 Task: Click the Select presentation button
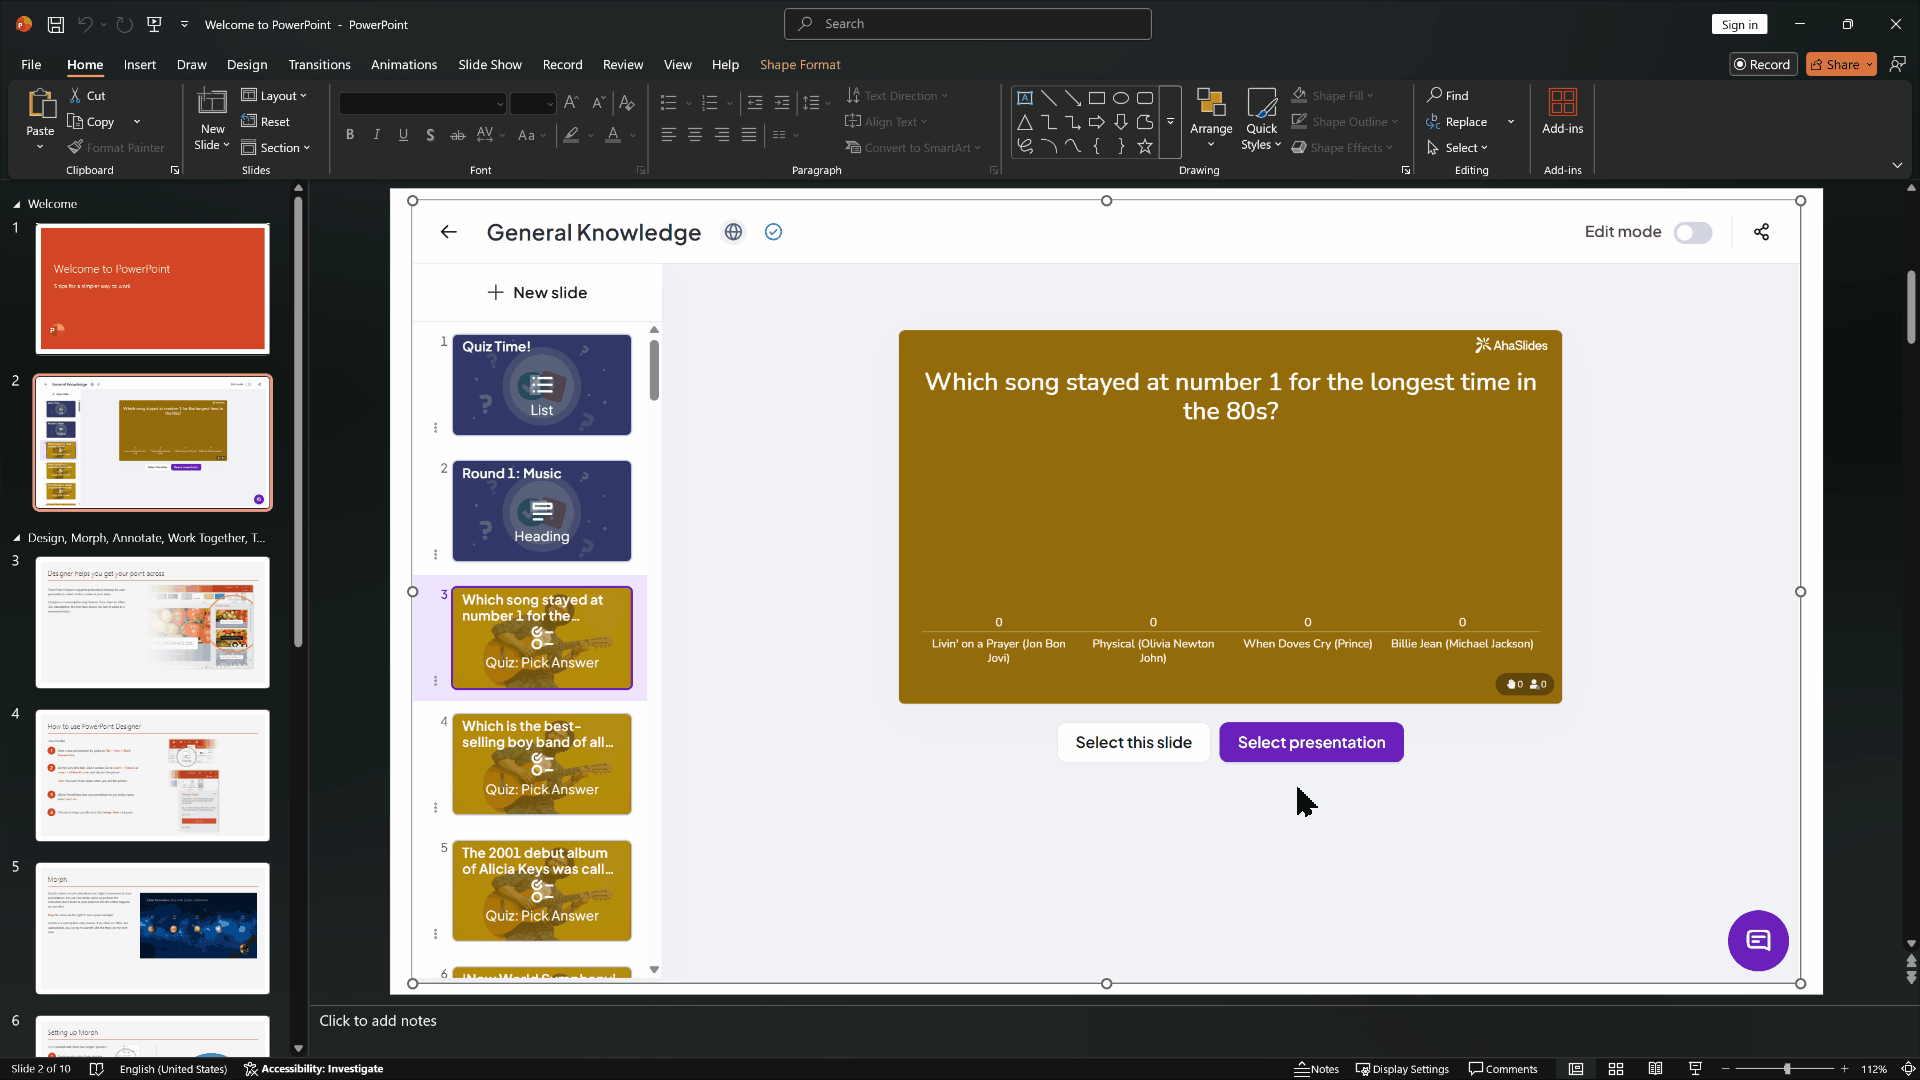(1310, 742)
